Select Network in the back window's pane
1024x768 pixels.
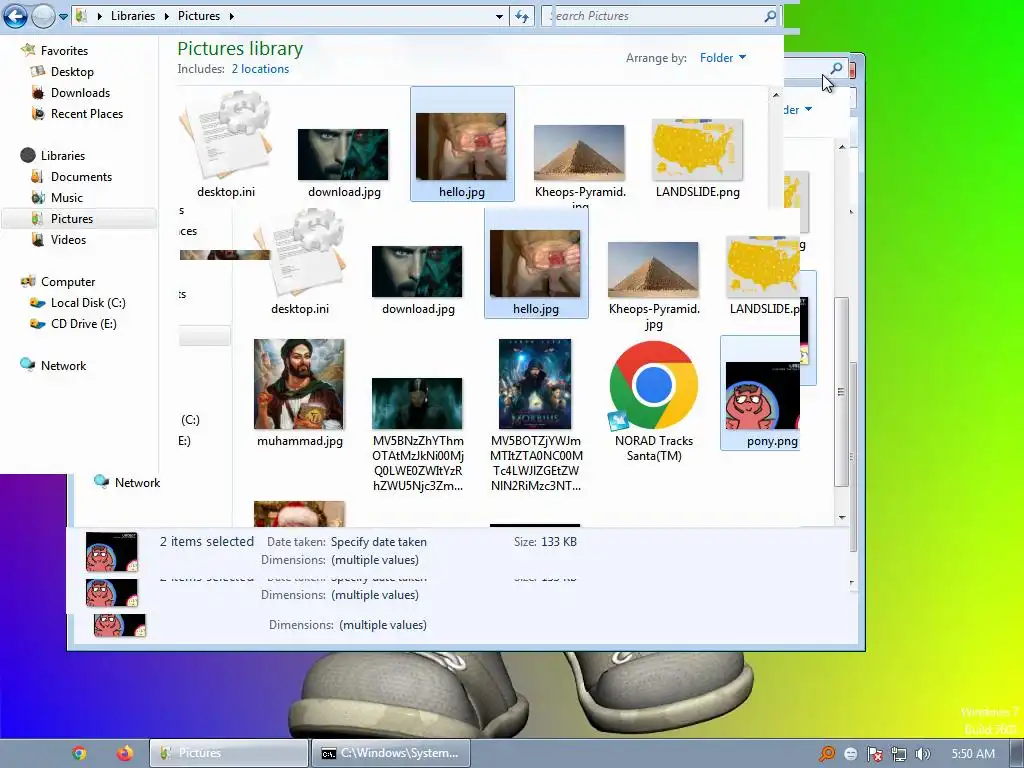[136, 483]
